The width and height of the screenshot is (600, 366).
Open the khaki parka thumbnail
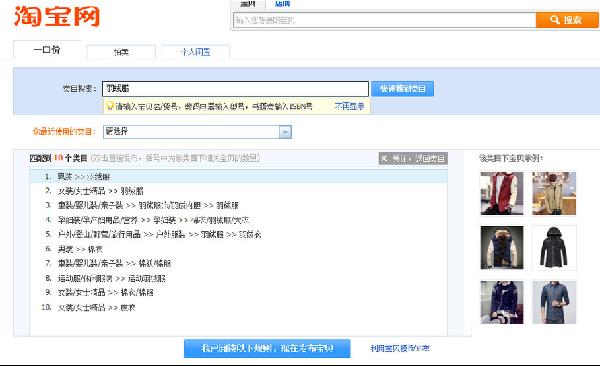(554, 193)
